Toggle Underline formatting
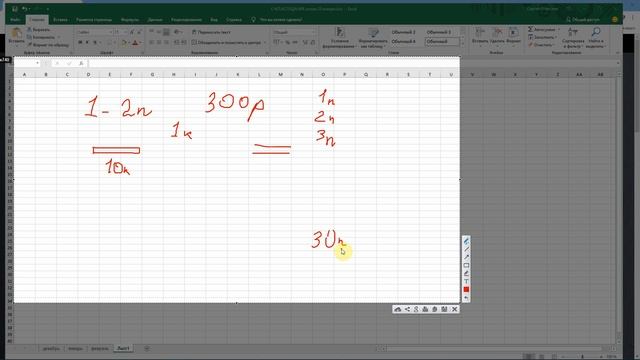 (95, 42)
